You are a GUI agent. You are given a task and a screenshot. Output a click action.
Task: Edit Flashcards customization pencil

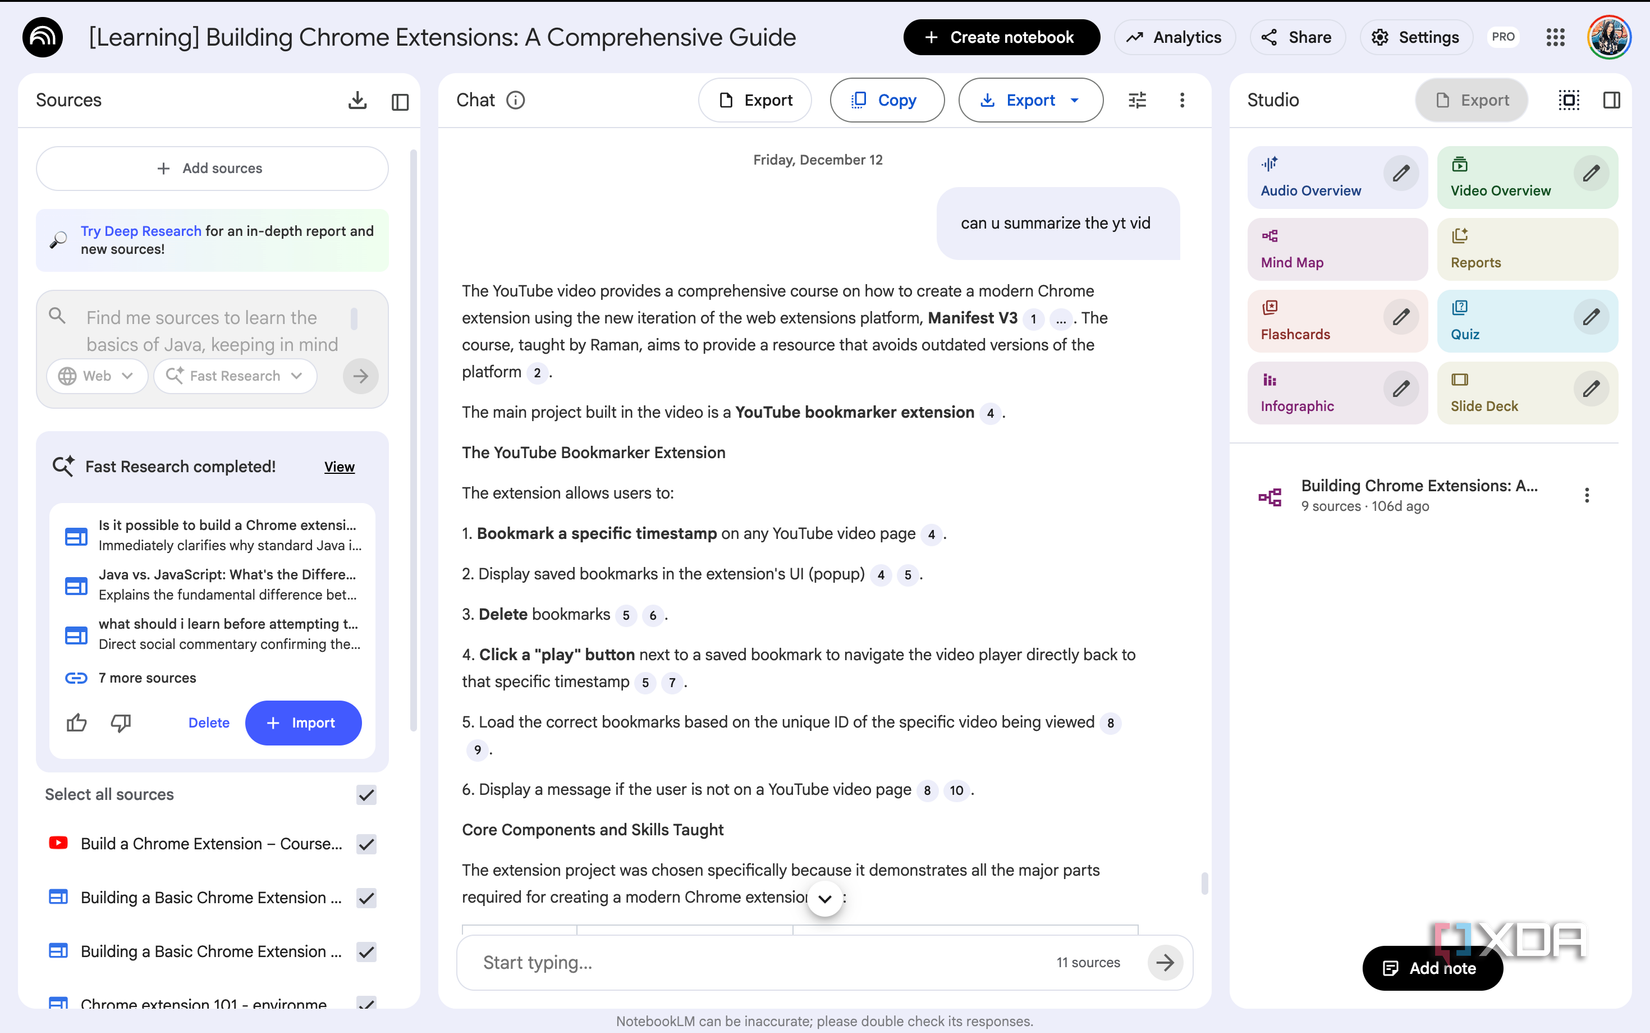point(1401,318)
